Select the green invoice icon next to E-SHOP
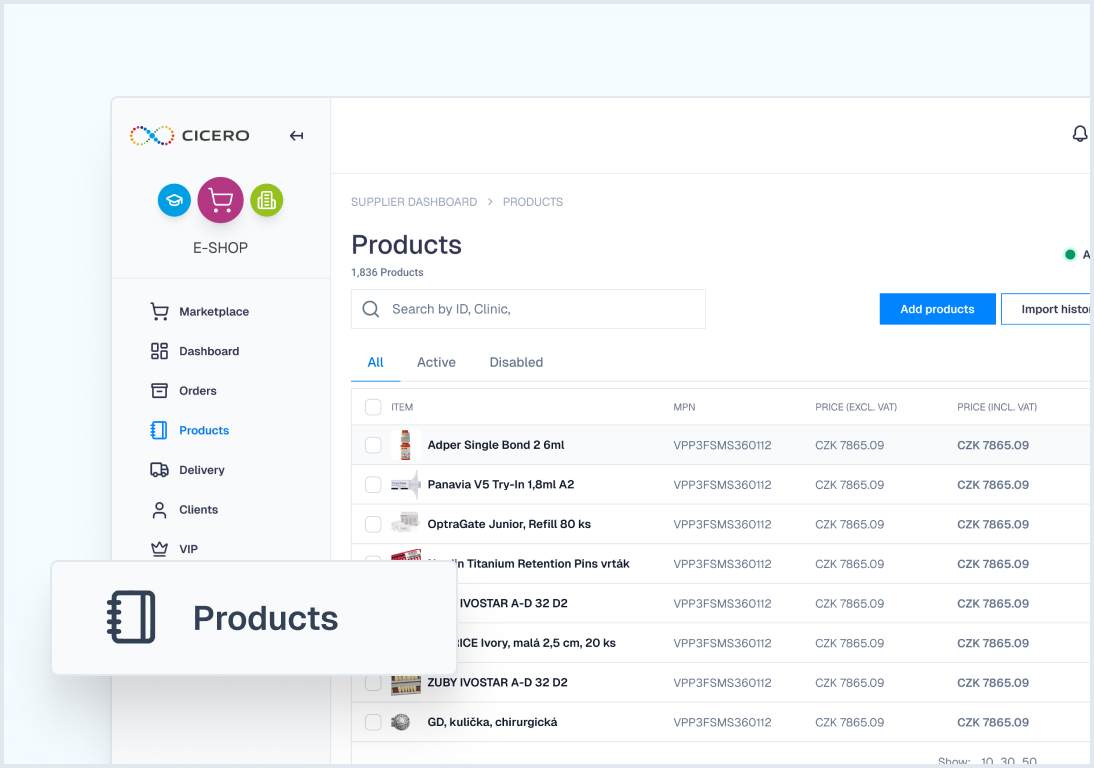This screenshot has height=768, width=1094. point(266,200)
